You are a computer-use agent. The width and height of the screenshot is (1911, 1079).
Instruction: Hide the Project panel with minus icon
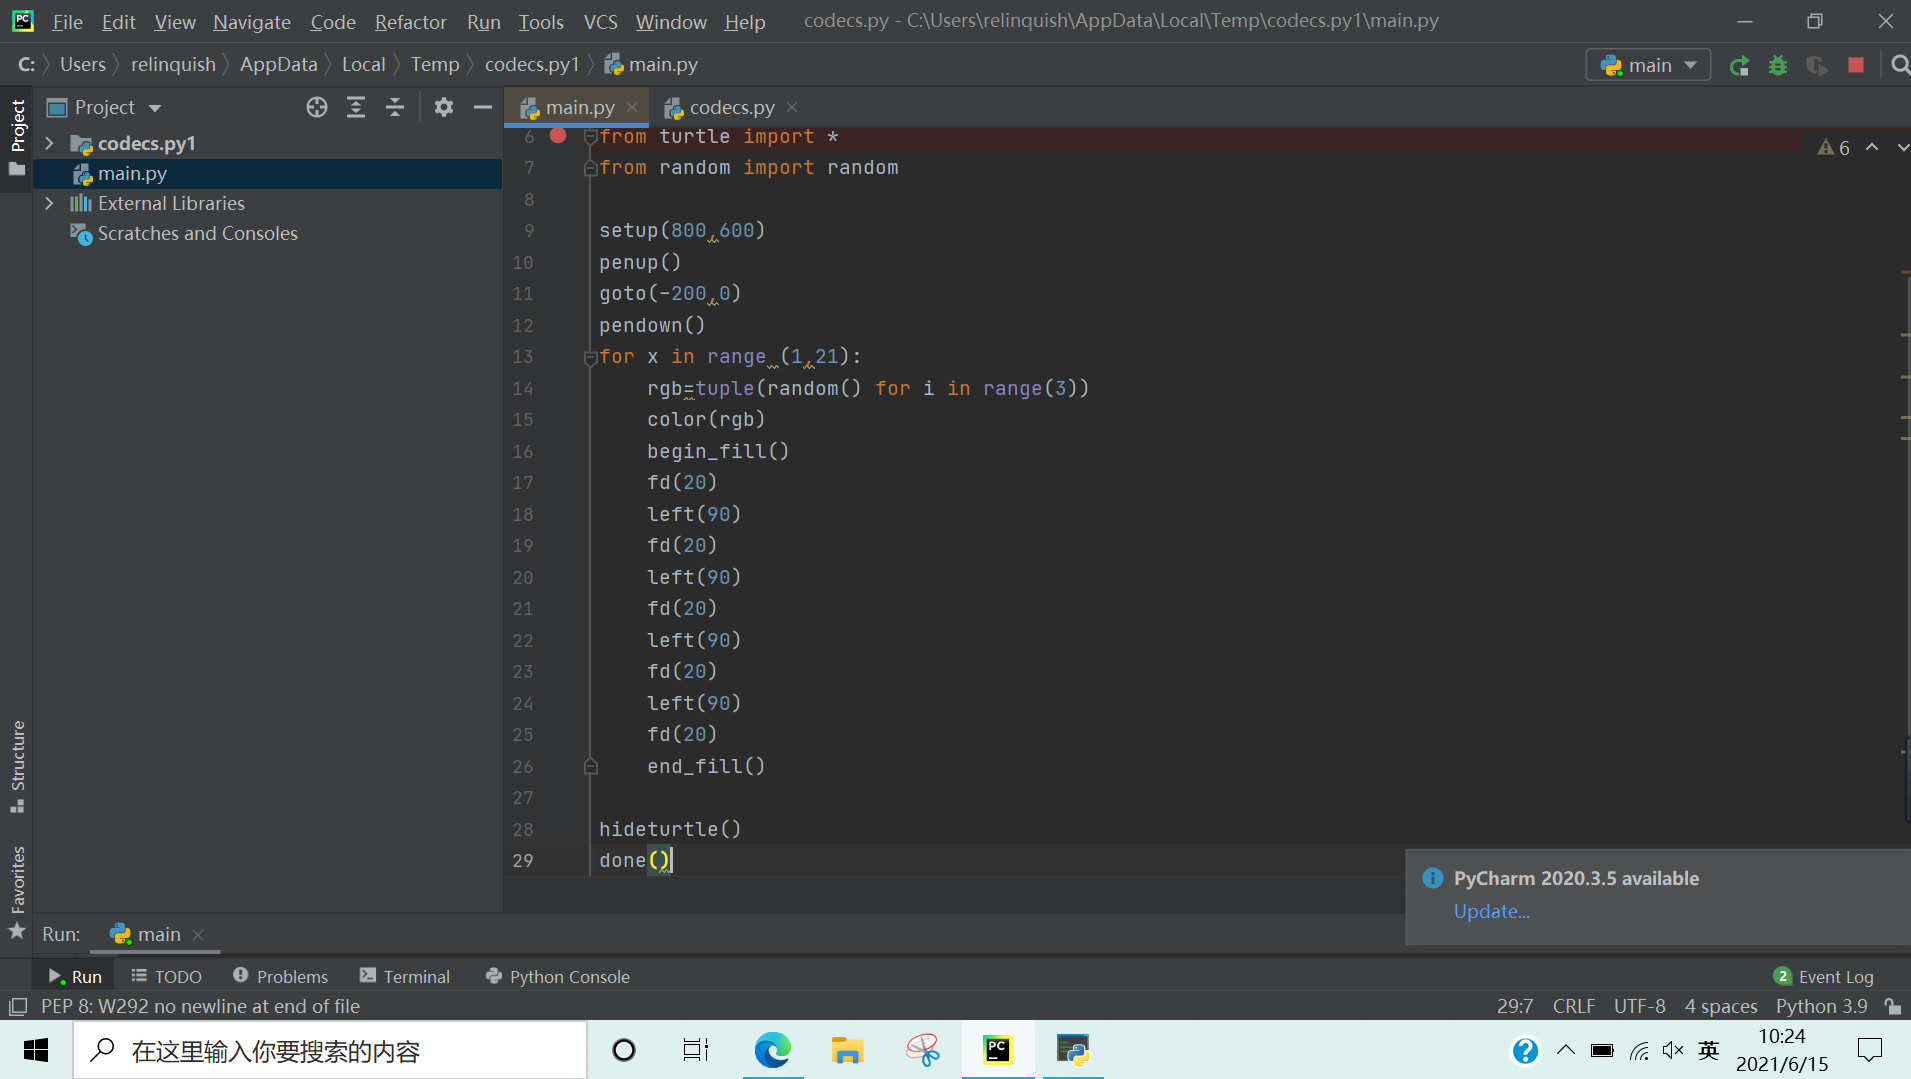[483, 107]
